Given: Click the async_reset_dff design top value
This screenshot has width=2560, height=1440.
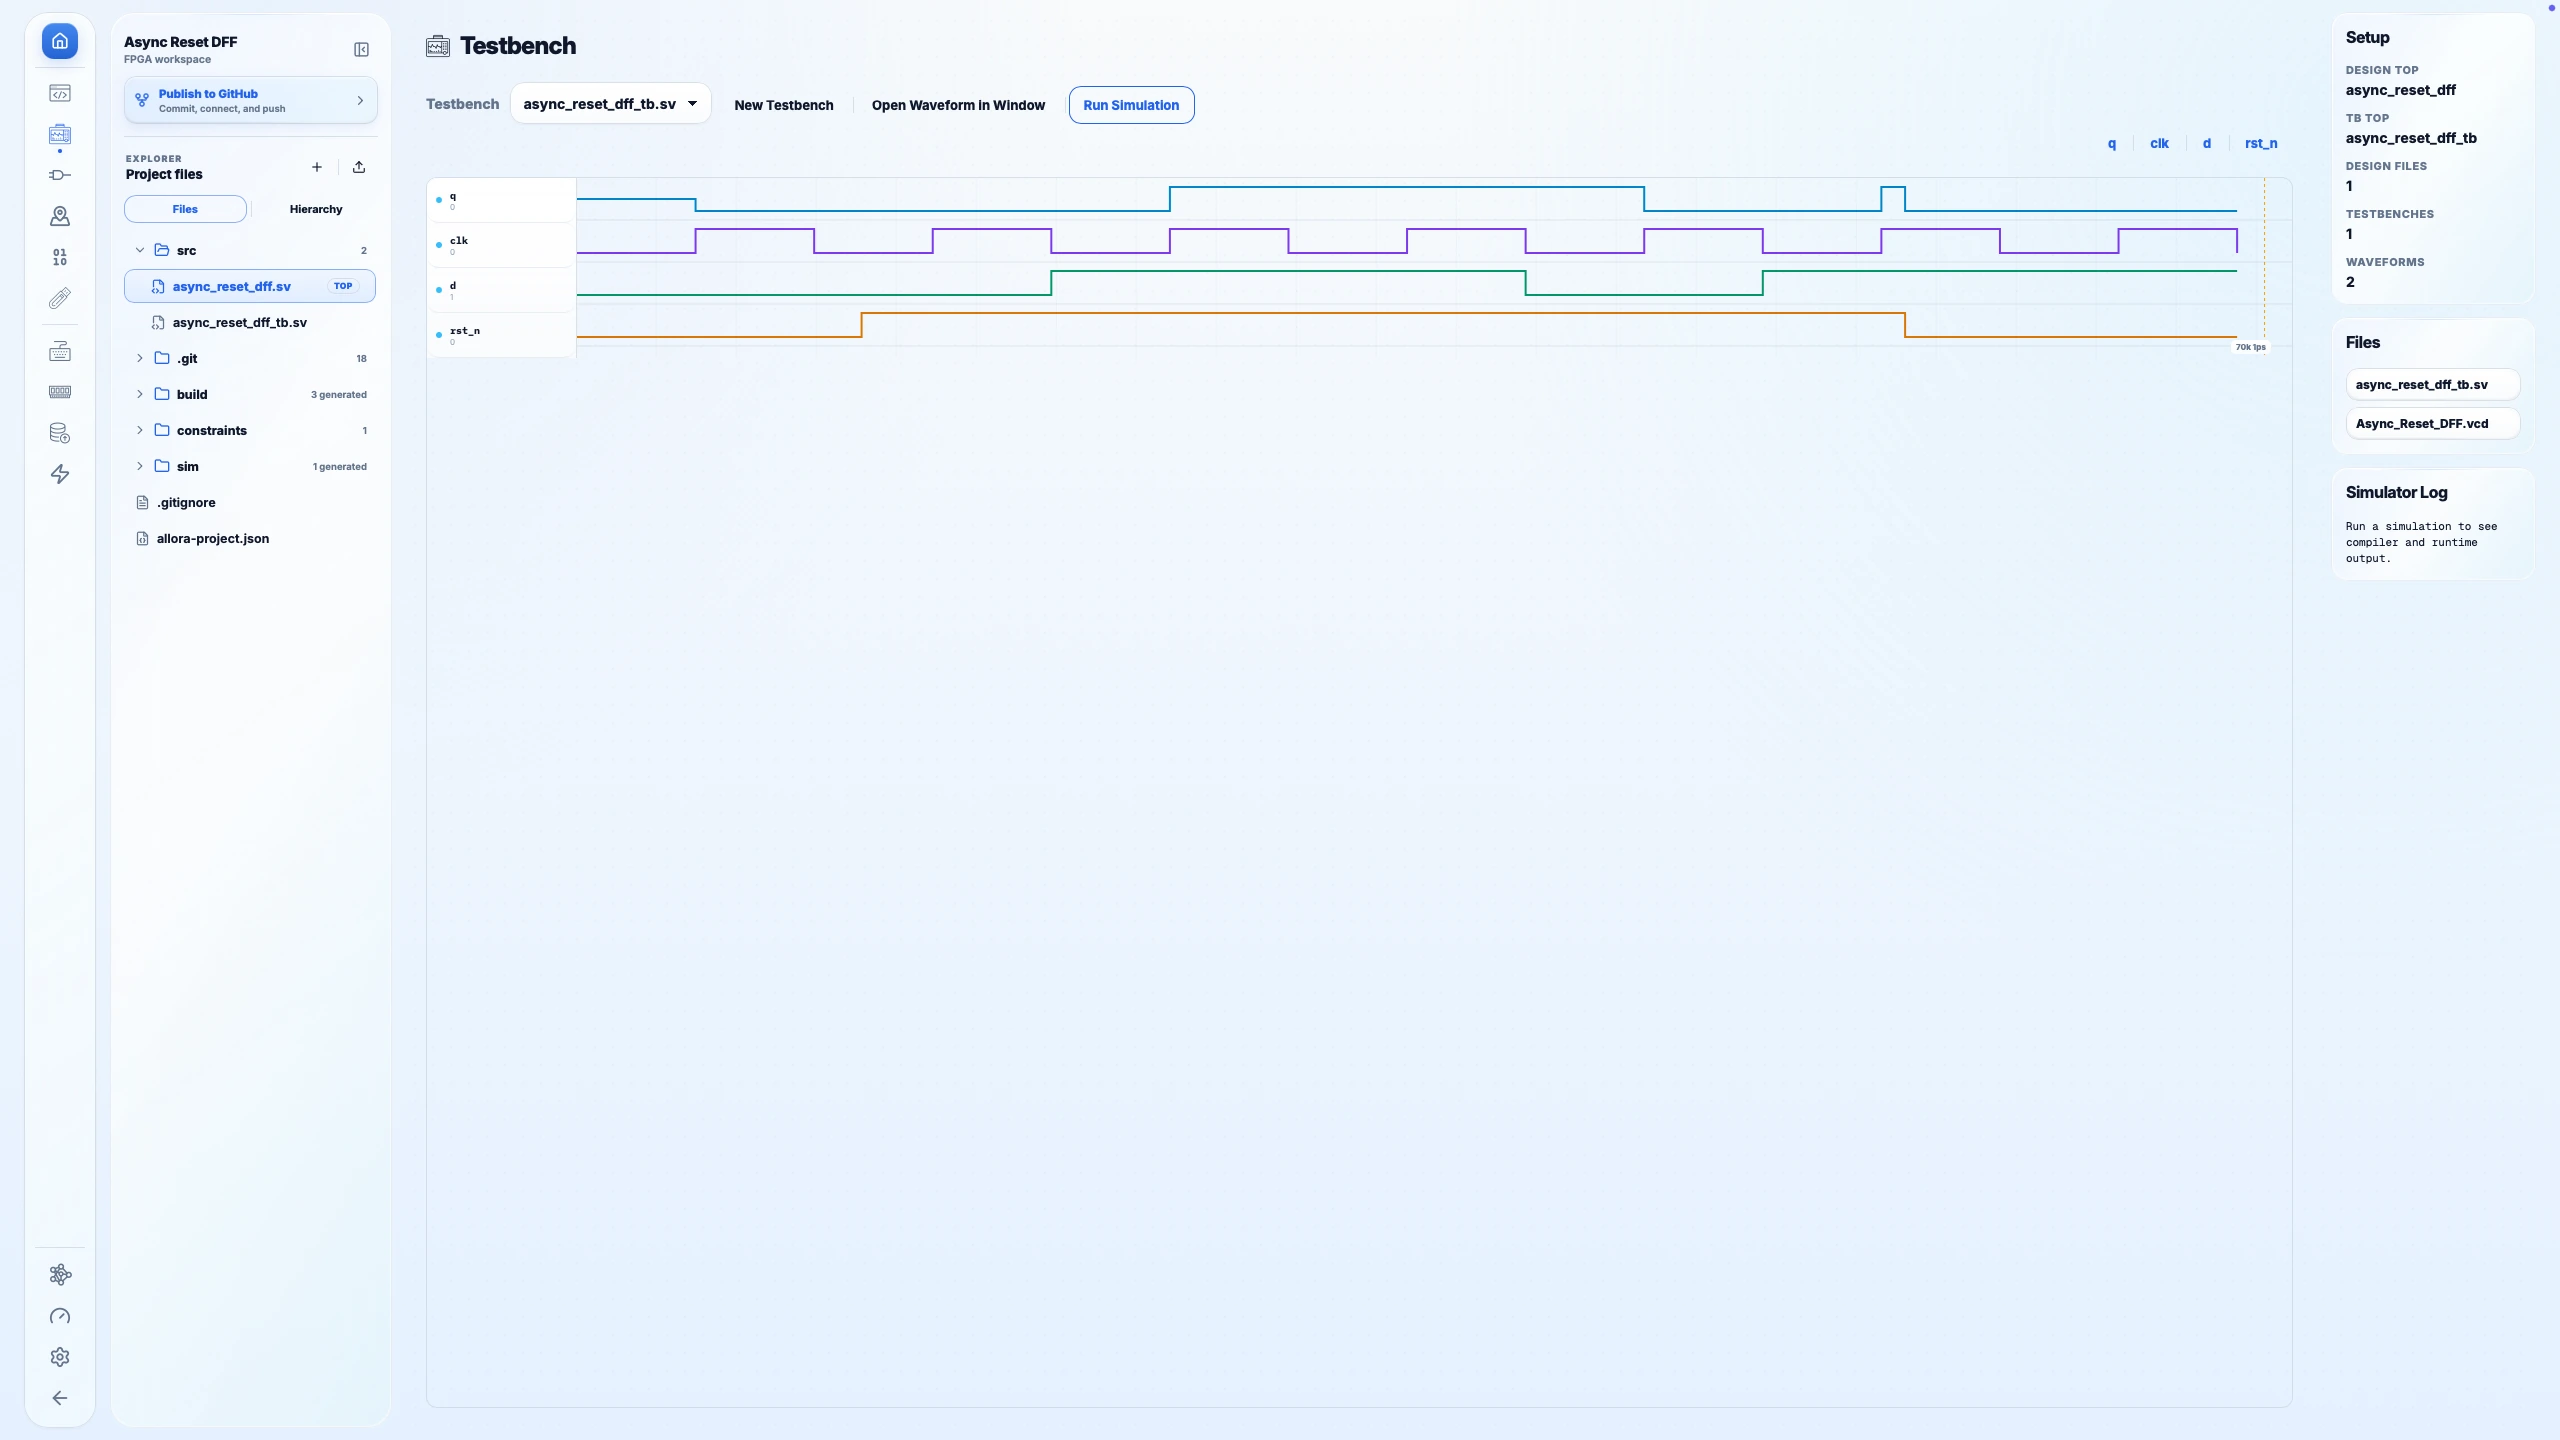Looking at the screenshot, I should (x=2400, y=90).
